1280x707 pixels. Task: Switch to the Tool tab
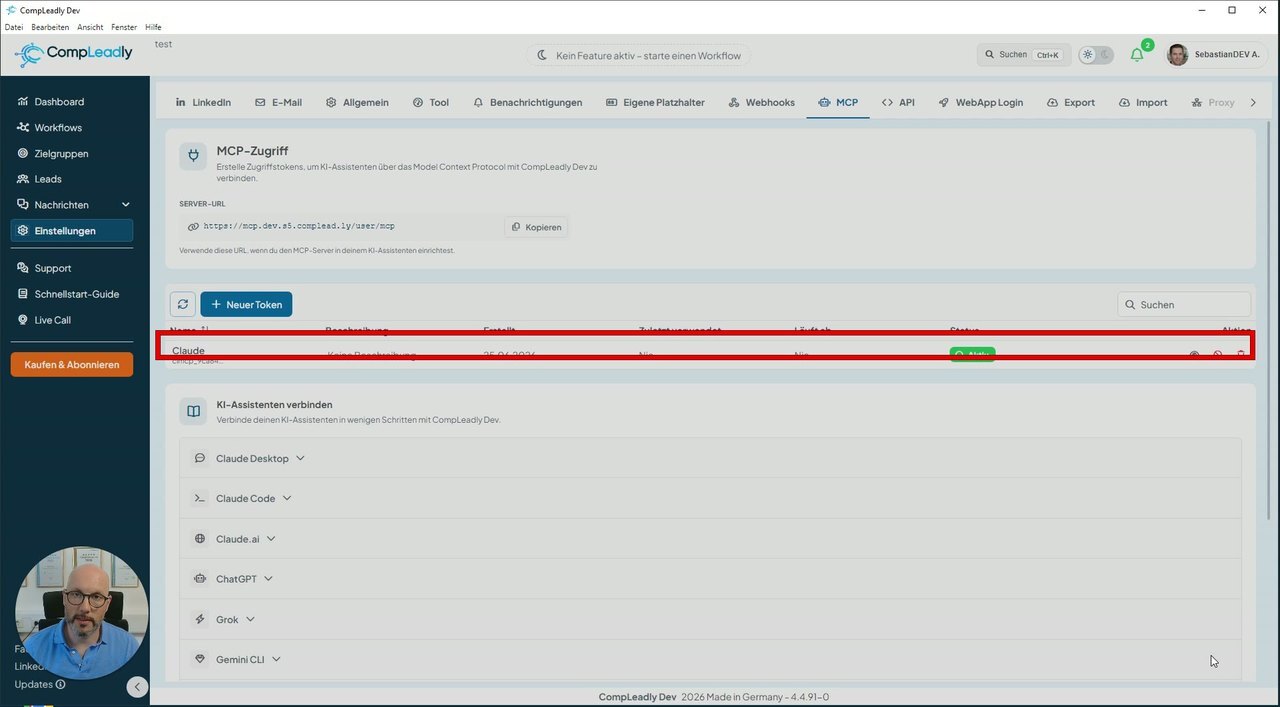coord(430,102)
